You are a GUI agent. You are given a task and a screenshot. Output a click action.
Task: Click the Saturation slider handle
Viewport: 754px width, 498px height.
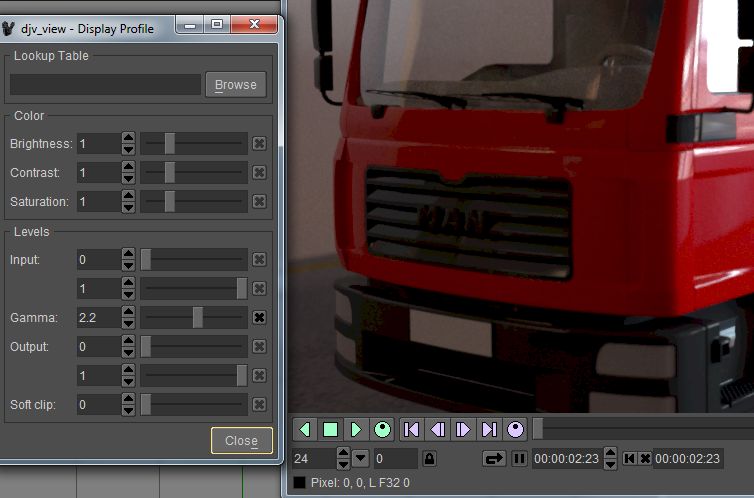(x=170, y=201)
